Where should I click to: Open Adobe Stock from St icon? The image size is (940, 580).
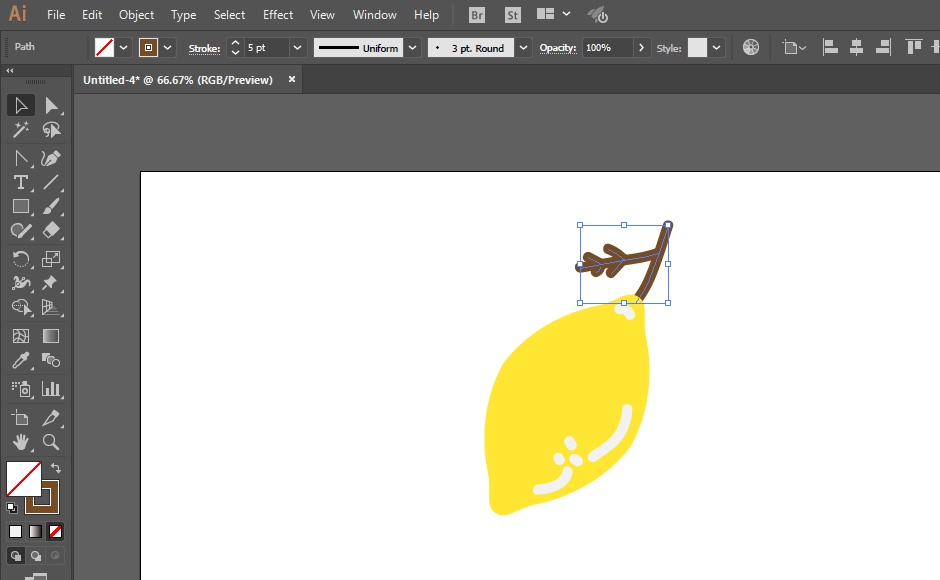(x=513, y=15)
